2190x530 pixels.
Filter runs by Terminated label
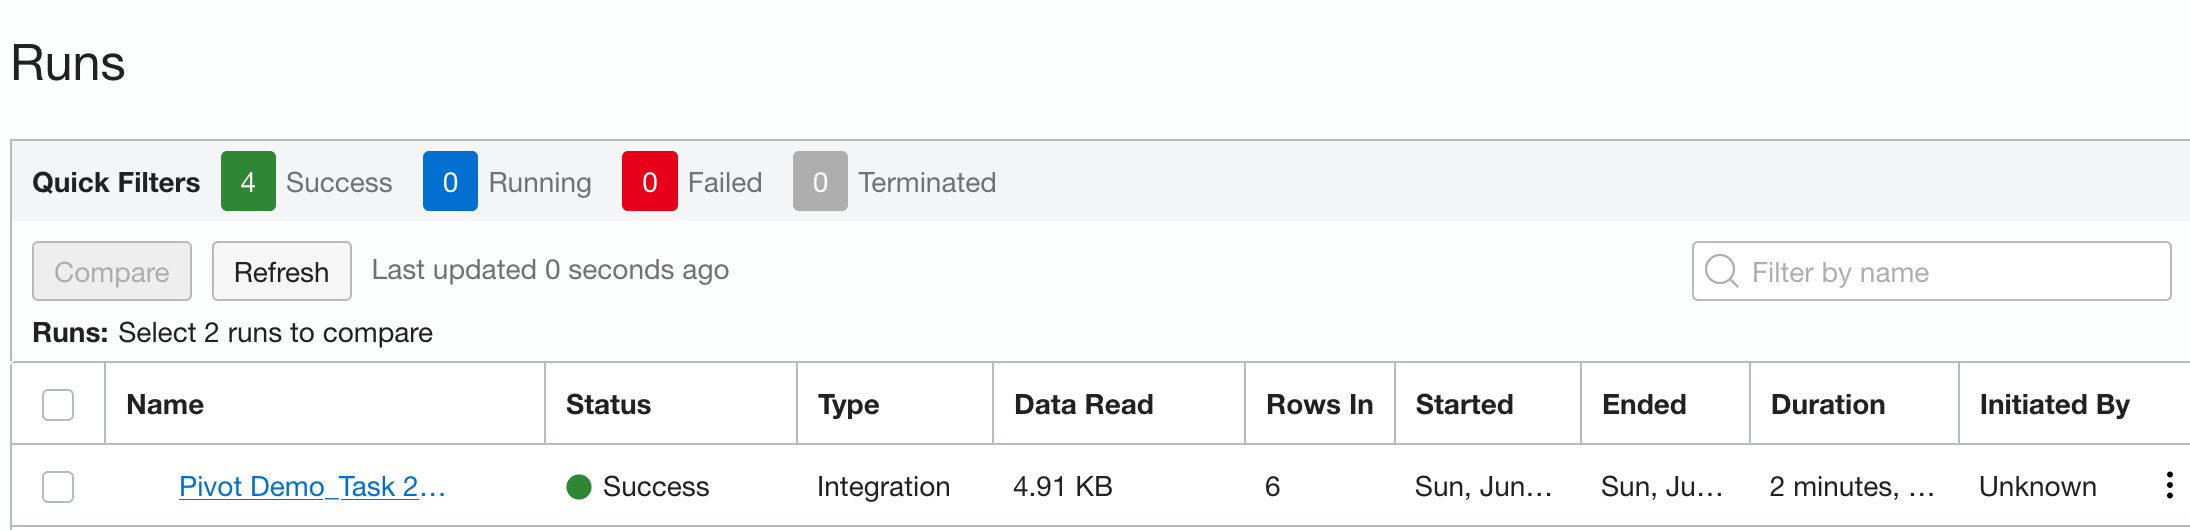[x=927, y=182]
